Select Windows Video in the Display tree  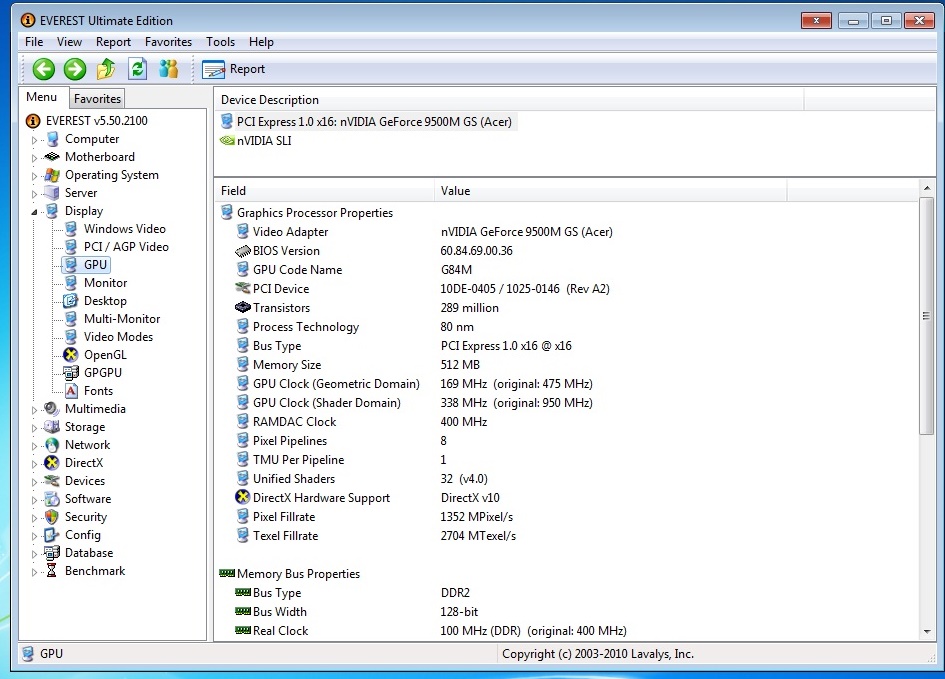[x=124, y=229]
